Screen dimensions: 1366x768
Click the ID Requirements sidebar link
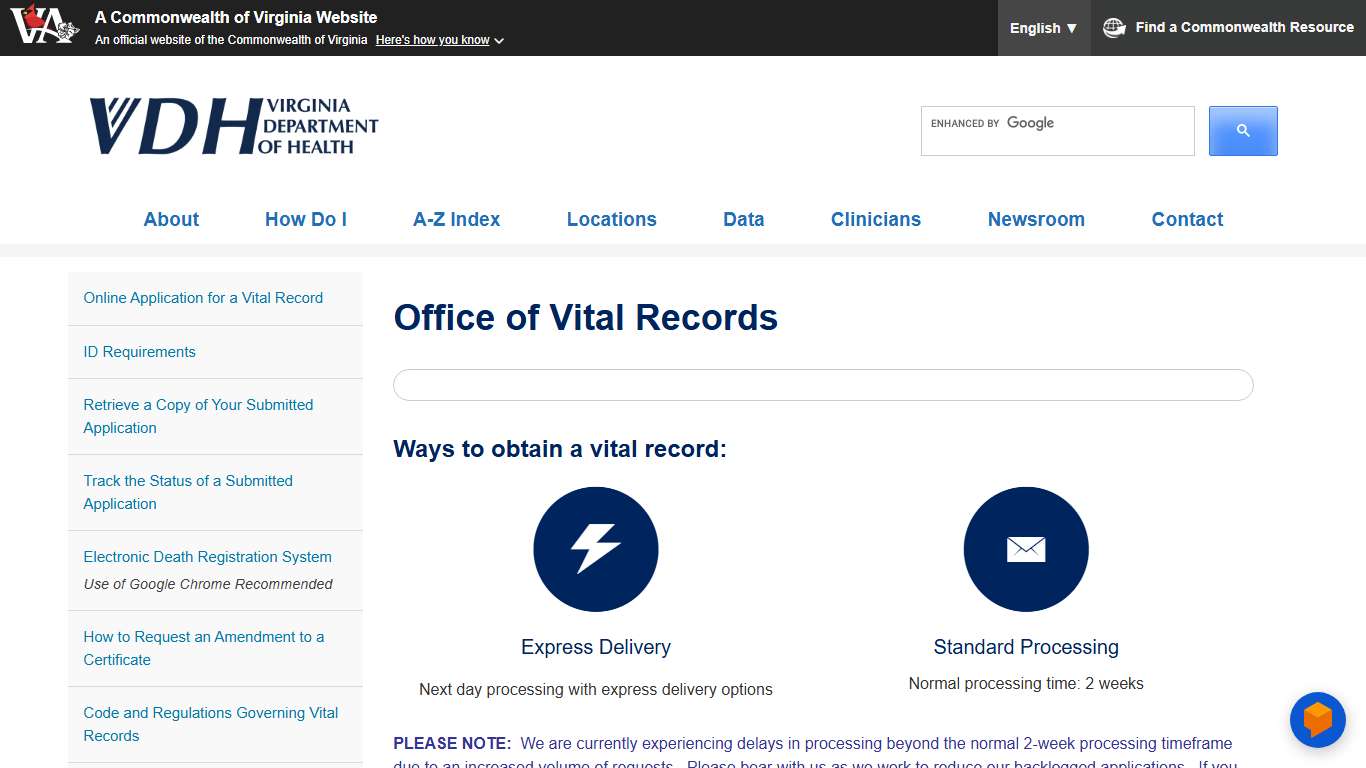pos(139,351)
